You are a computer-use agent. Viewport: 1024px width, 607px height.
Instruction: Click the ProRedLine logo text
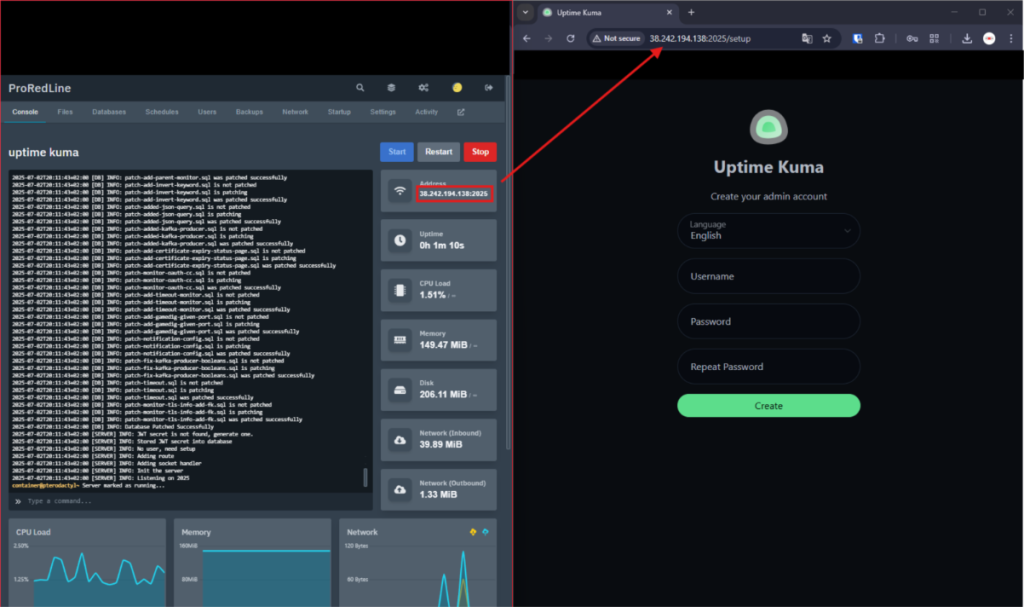click(x=40, y=88)
